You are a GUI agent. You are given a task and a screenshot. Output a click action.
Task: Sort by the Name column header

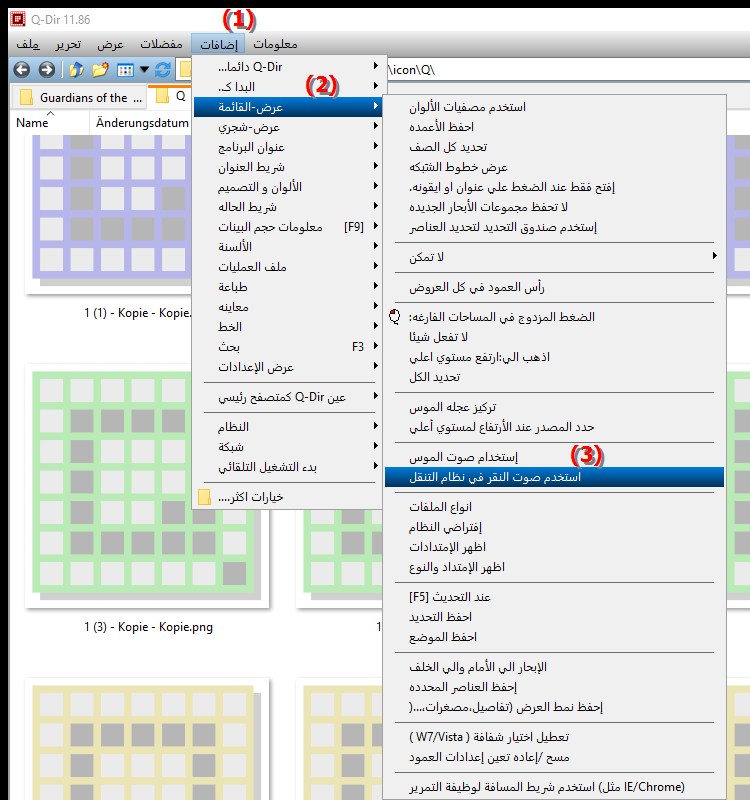[x=50, y=123]
